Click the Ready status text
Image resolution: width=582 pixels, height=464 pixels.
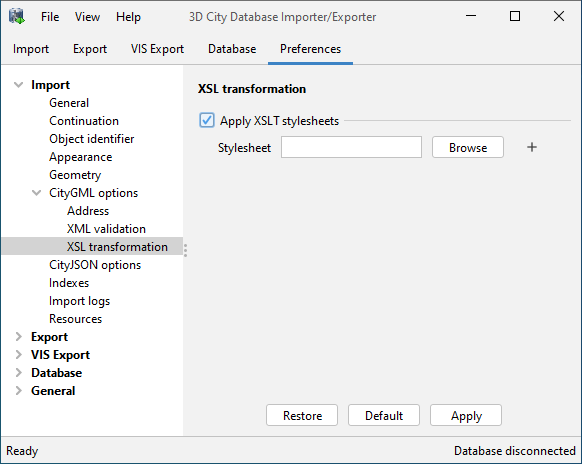coord(22,451)
